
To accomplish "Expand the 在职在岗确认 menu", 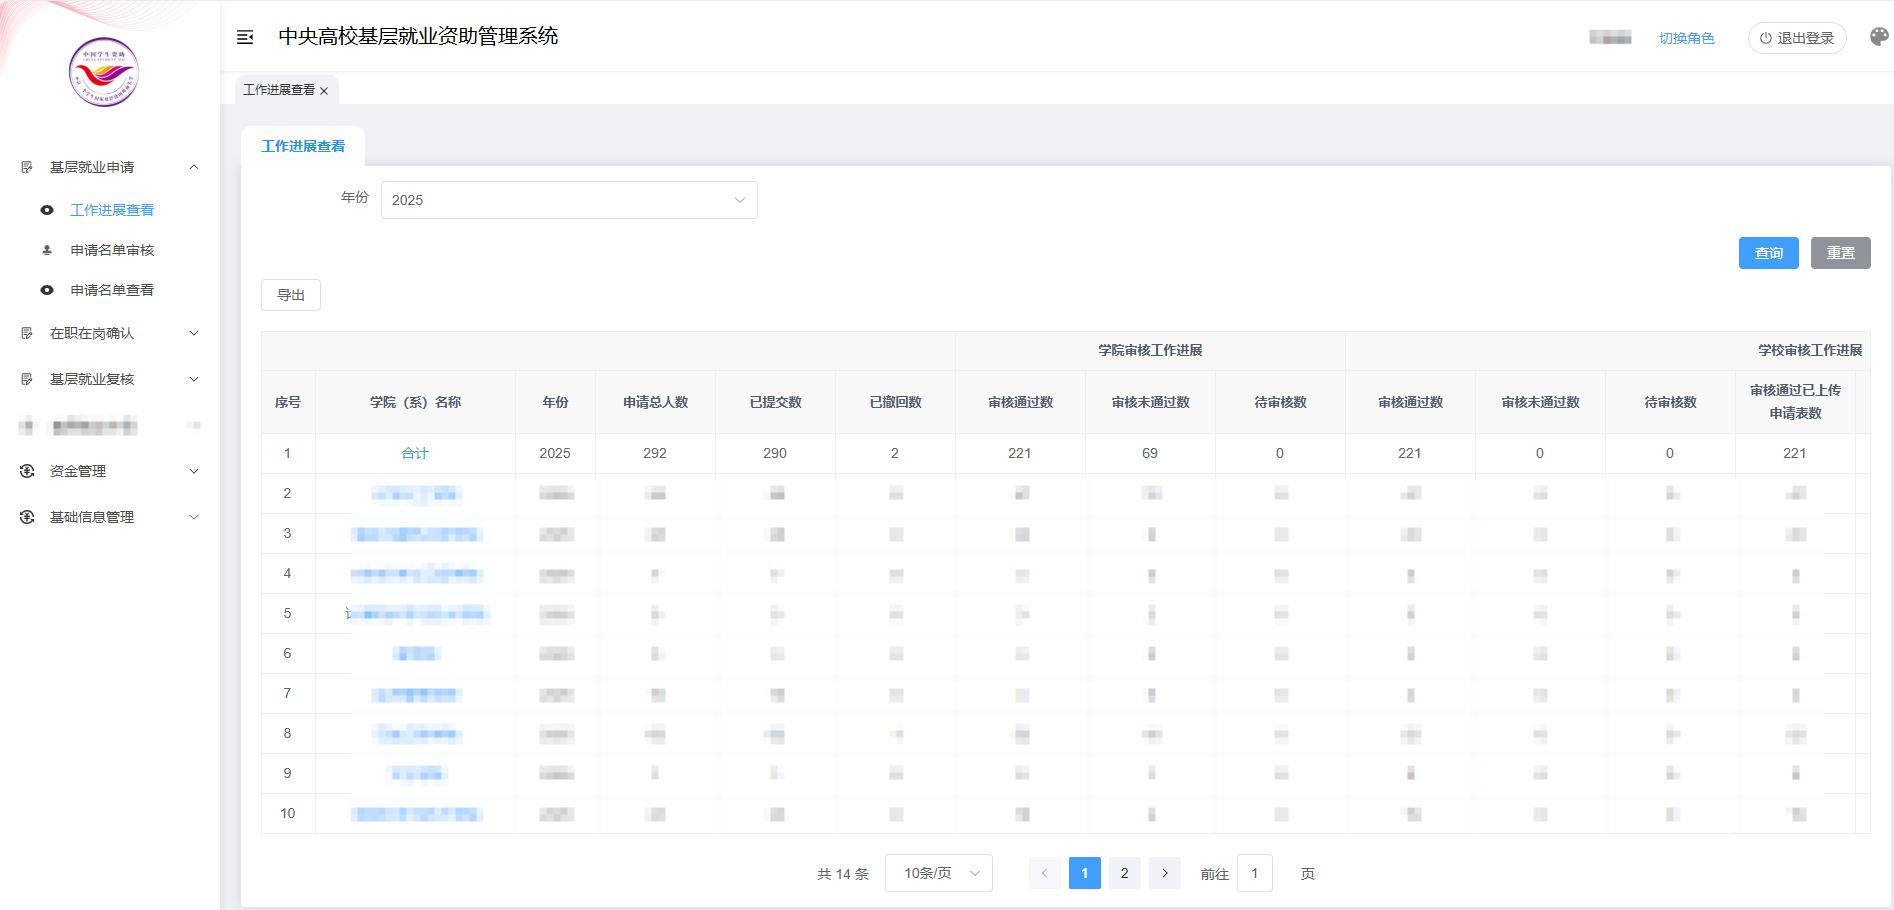I will pos(194,333).
